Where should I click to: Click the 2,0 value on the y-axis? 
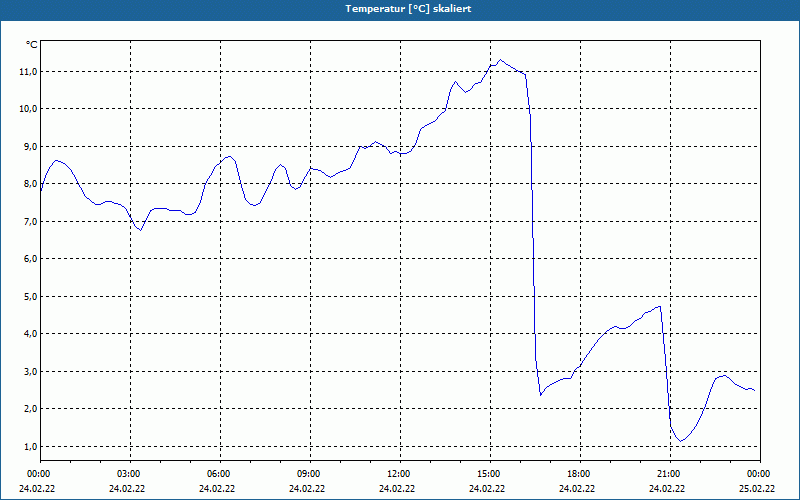(29, 409)
